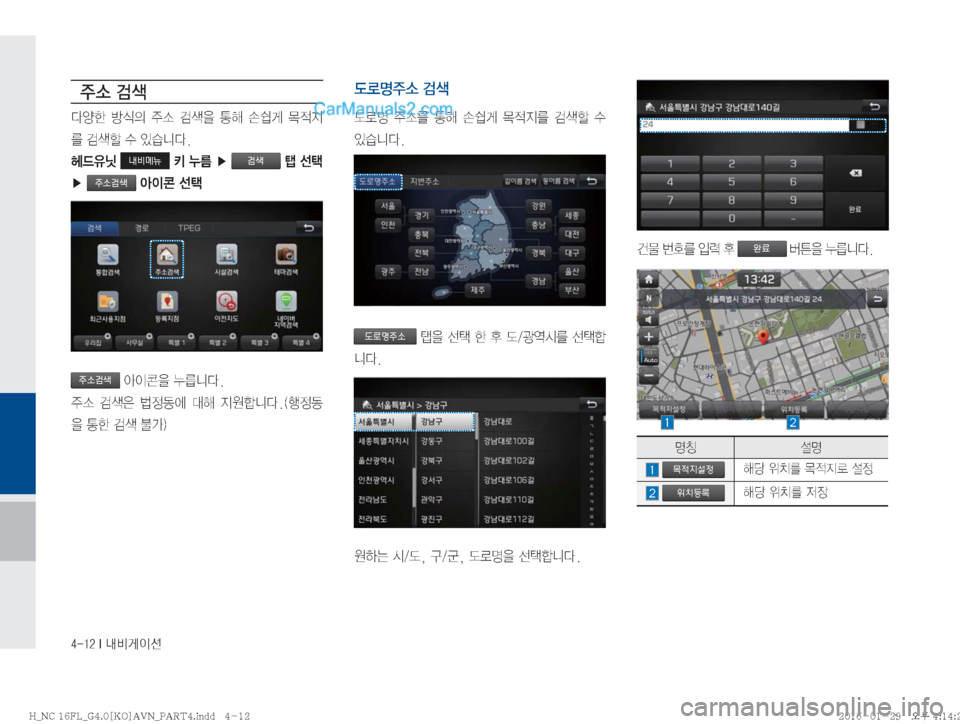The image size is (960, 724).
Task: Tap the home icon on map
Action: 649,280
